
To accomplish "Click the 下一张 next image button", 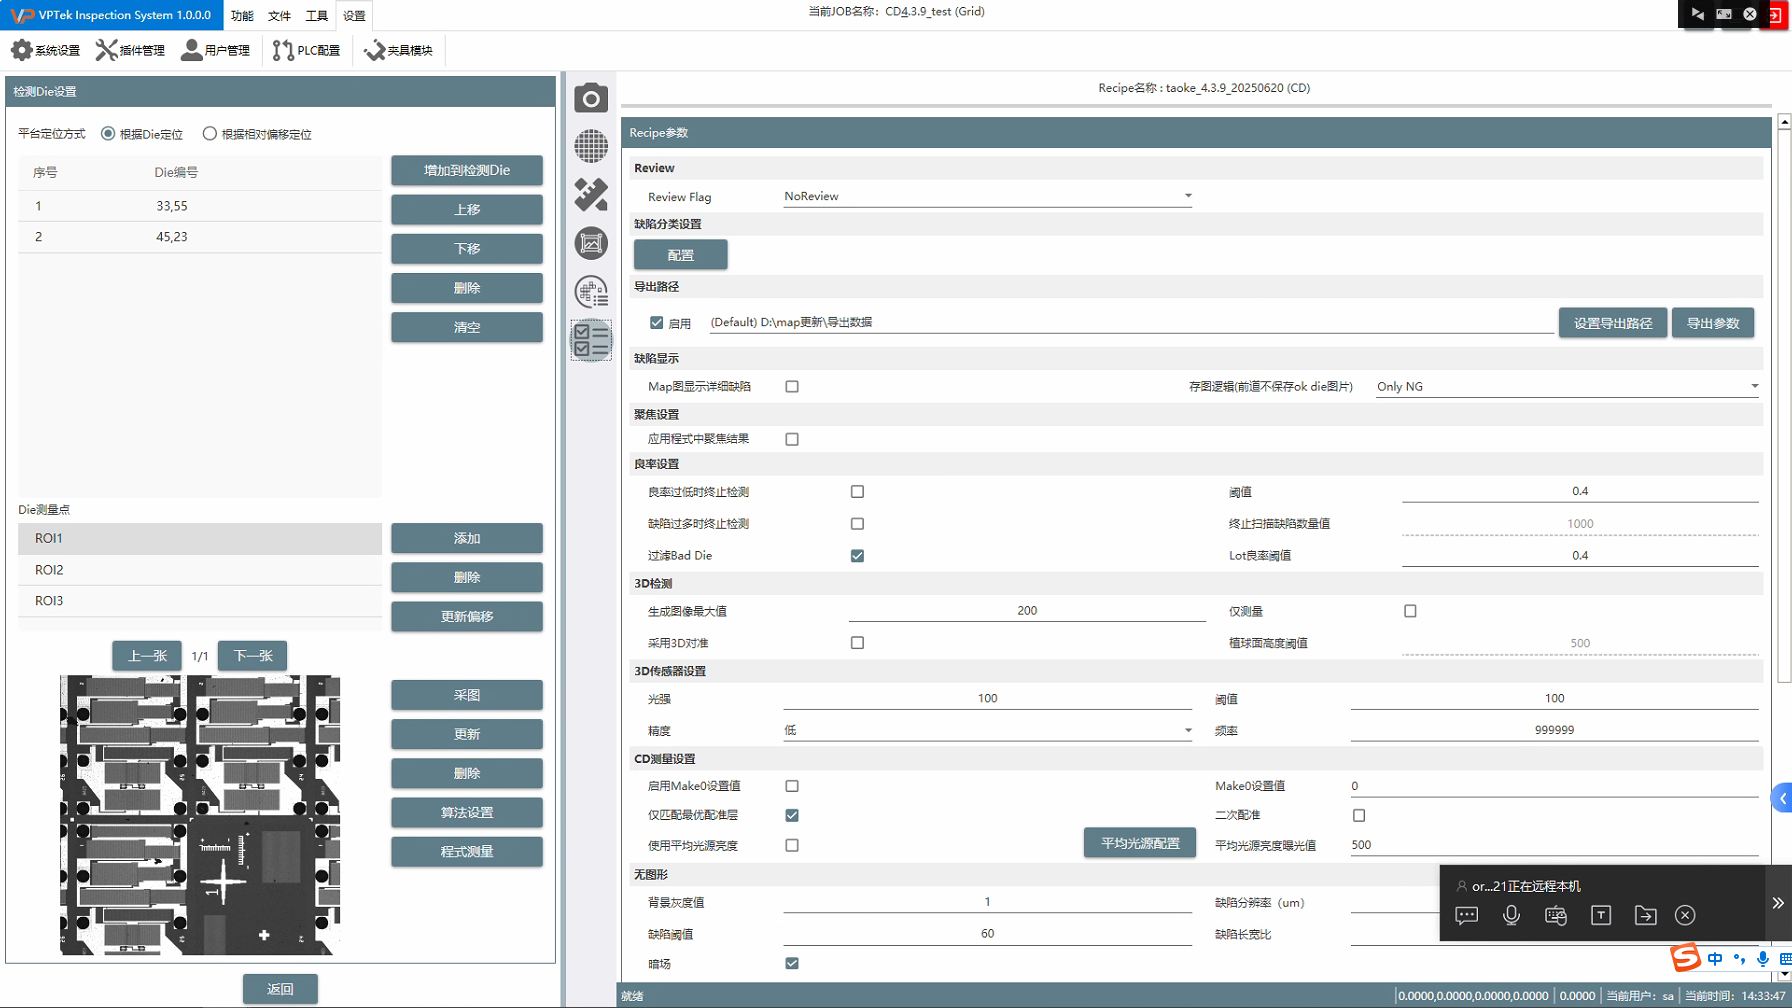I will 252,656.
